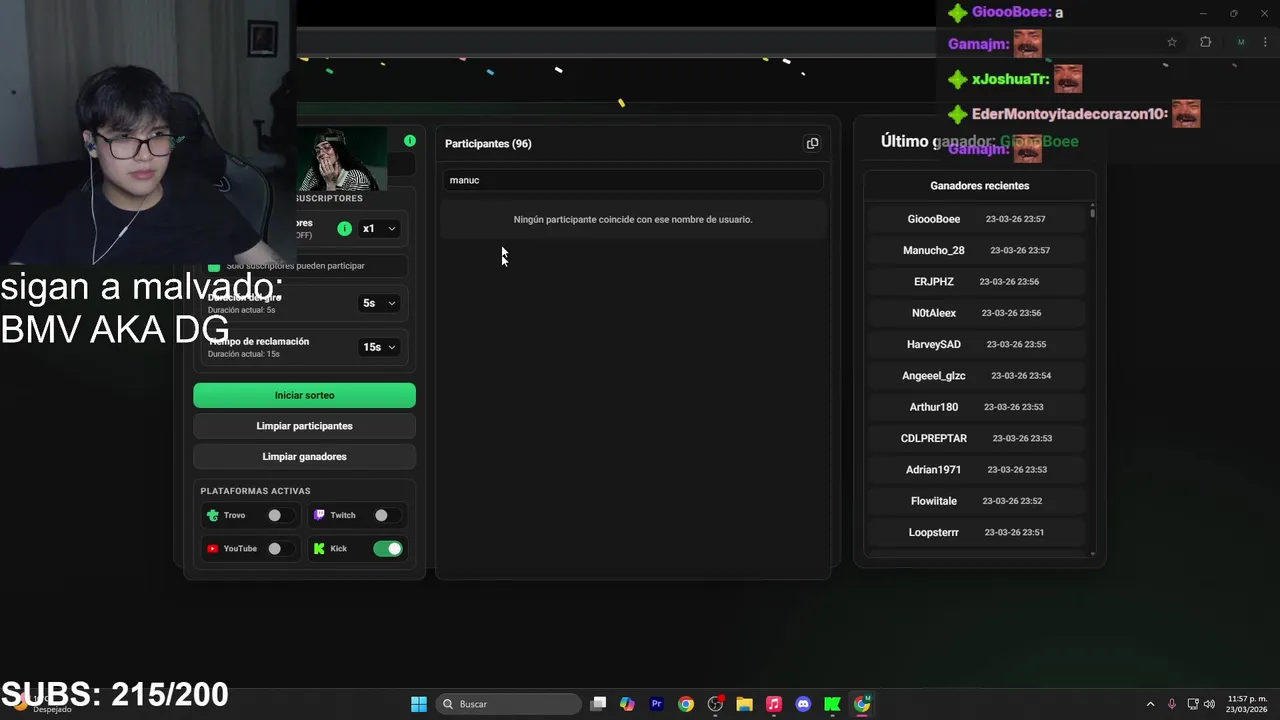1280x720 pixels.
Task: Click EderMontoyitadecorazon10 username in chat overlay
Action: (1069, 114)
